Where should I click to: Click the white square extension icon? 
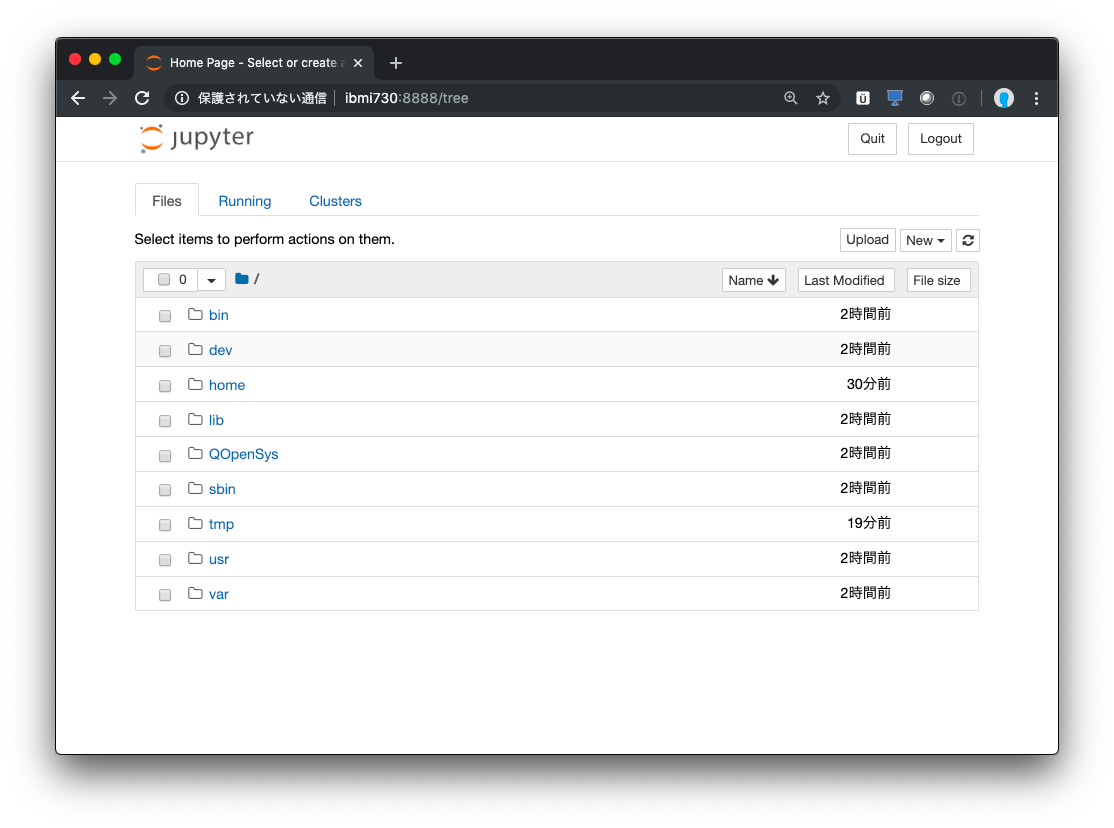pos(862,98)
